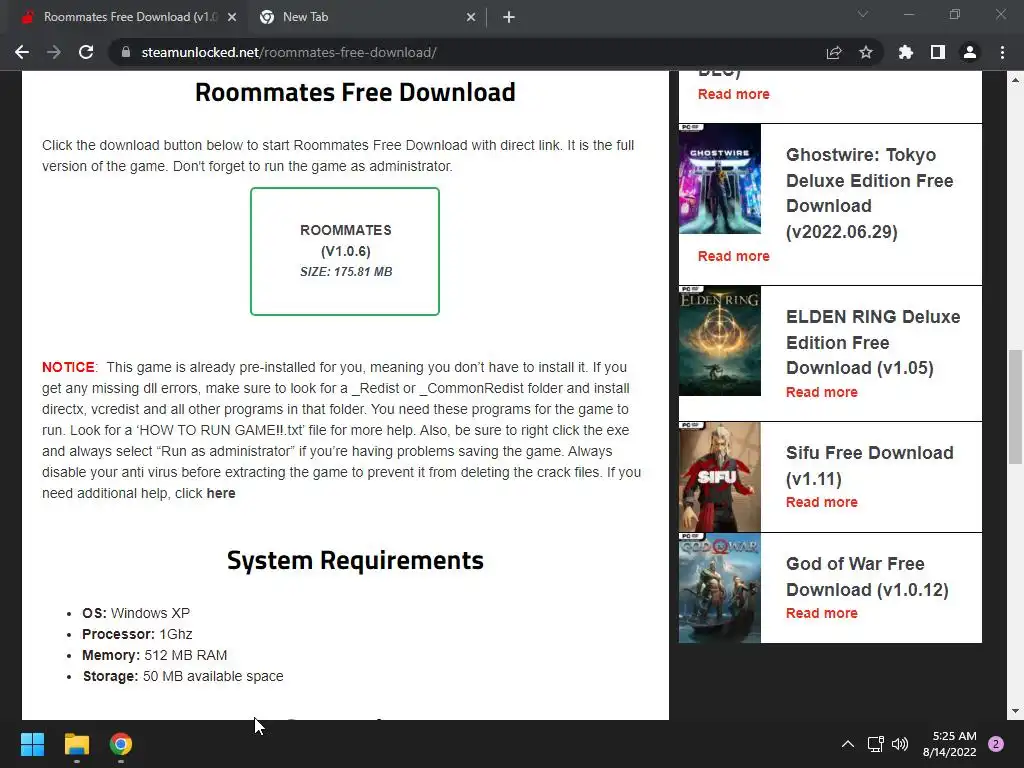Open the Chrome three-dot menu
1024x768 pixels.
click(x=1002, y=52)
